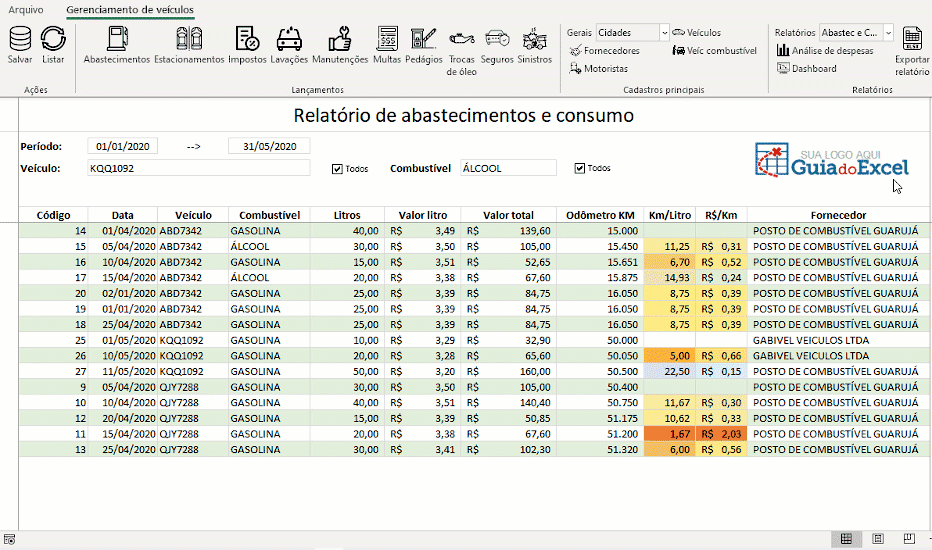Open the Multas icon
Screen dimensions: 932x550
click(387, 40)
